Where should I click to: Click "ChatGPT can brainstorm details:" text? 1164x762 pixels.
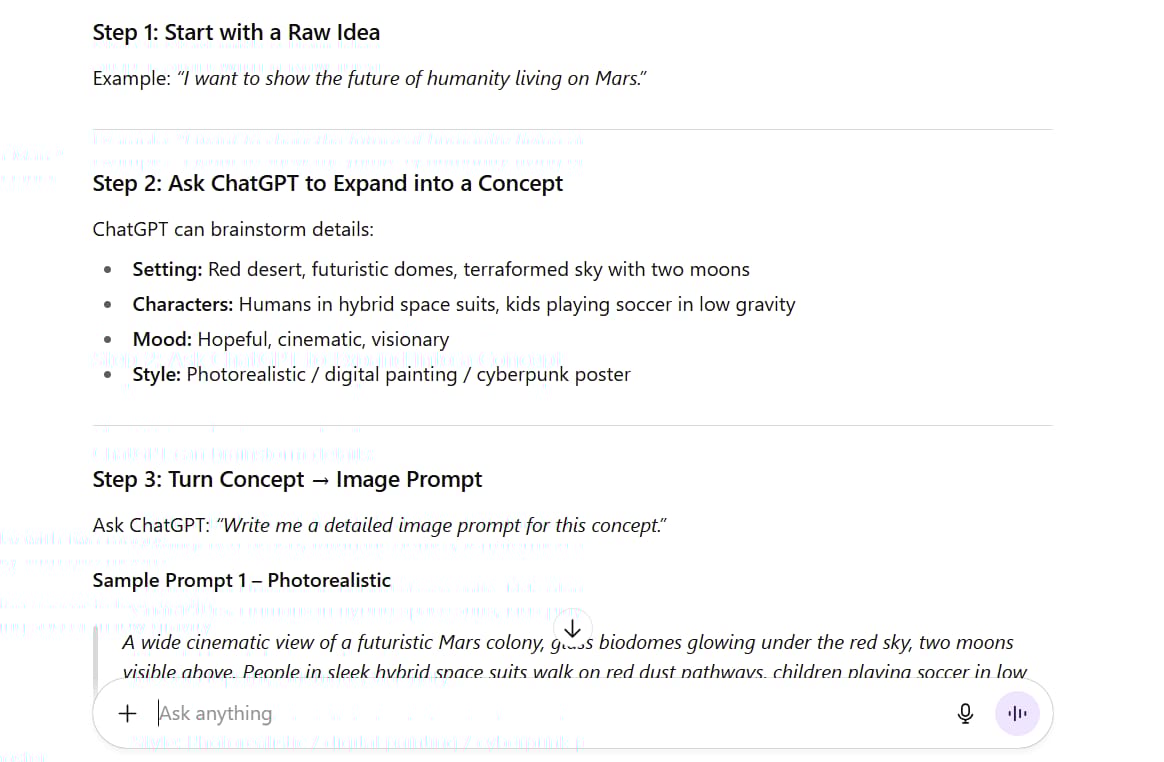[x=233, y=229]
